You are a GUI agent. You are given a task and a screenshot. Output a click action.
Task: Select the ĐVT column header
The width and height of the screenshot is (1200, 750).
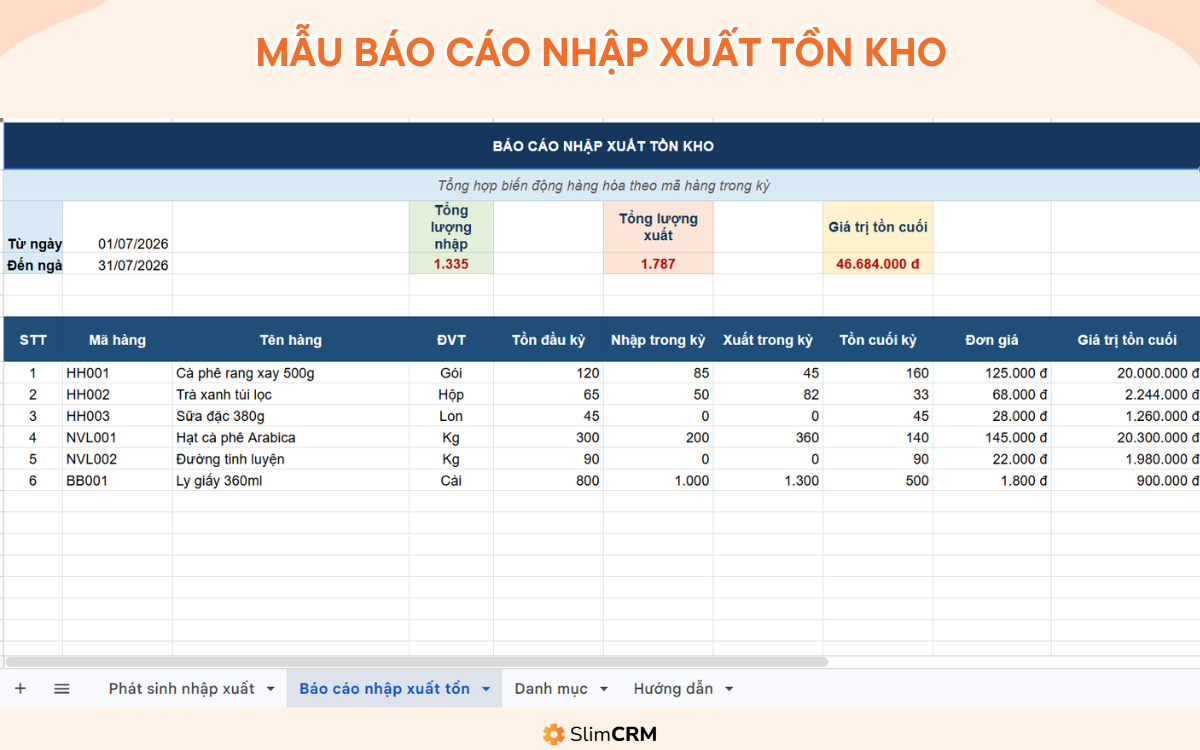451,340
